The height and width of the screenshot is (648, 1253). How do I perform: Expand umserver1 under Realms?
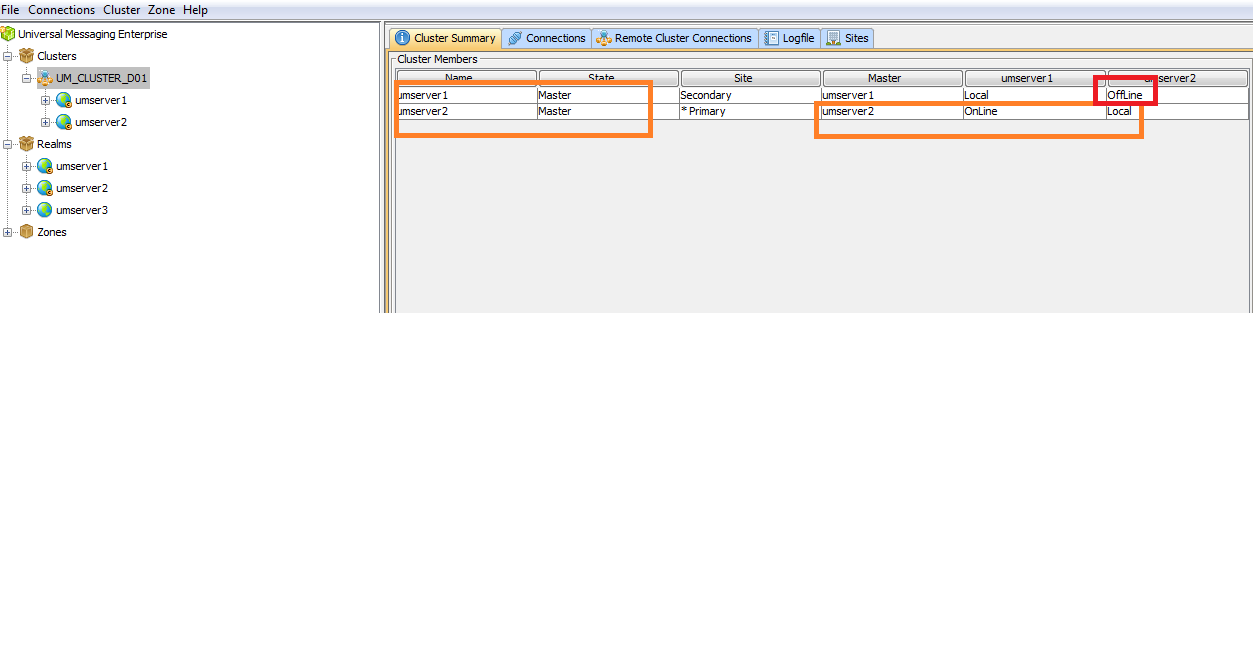27,166
